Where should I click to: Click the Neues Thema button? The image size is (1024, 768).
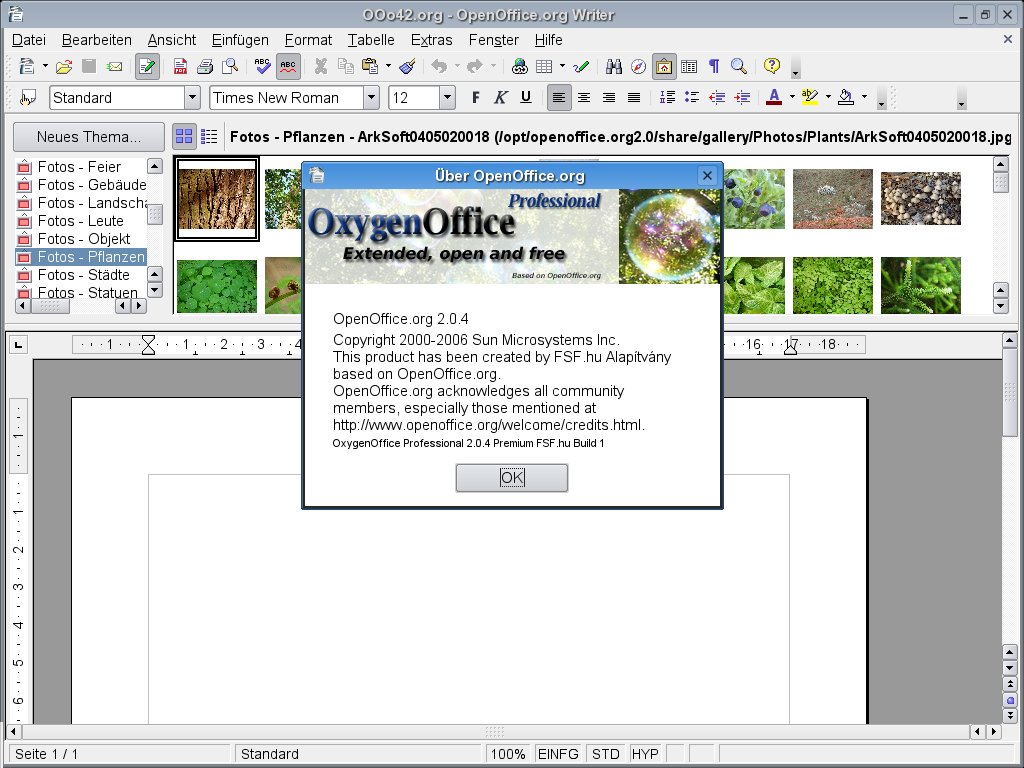88,136
